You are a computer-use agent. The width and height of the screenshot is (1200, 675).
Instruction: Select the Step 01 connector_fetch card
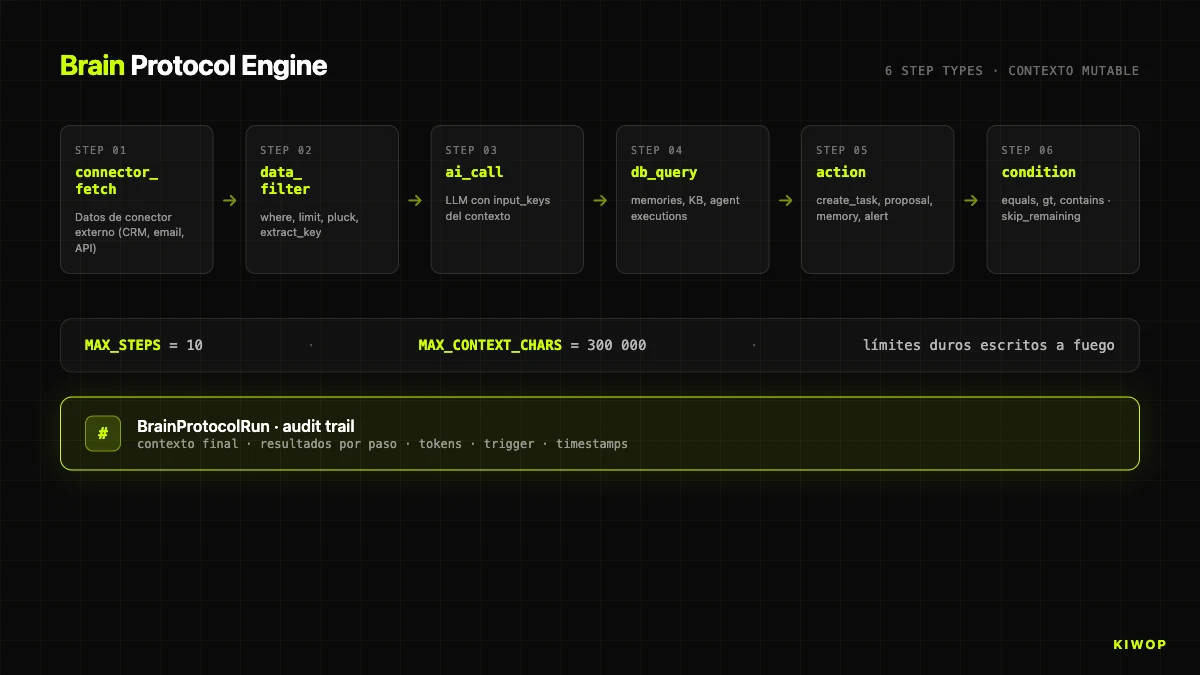tap(137, 199)
